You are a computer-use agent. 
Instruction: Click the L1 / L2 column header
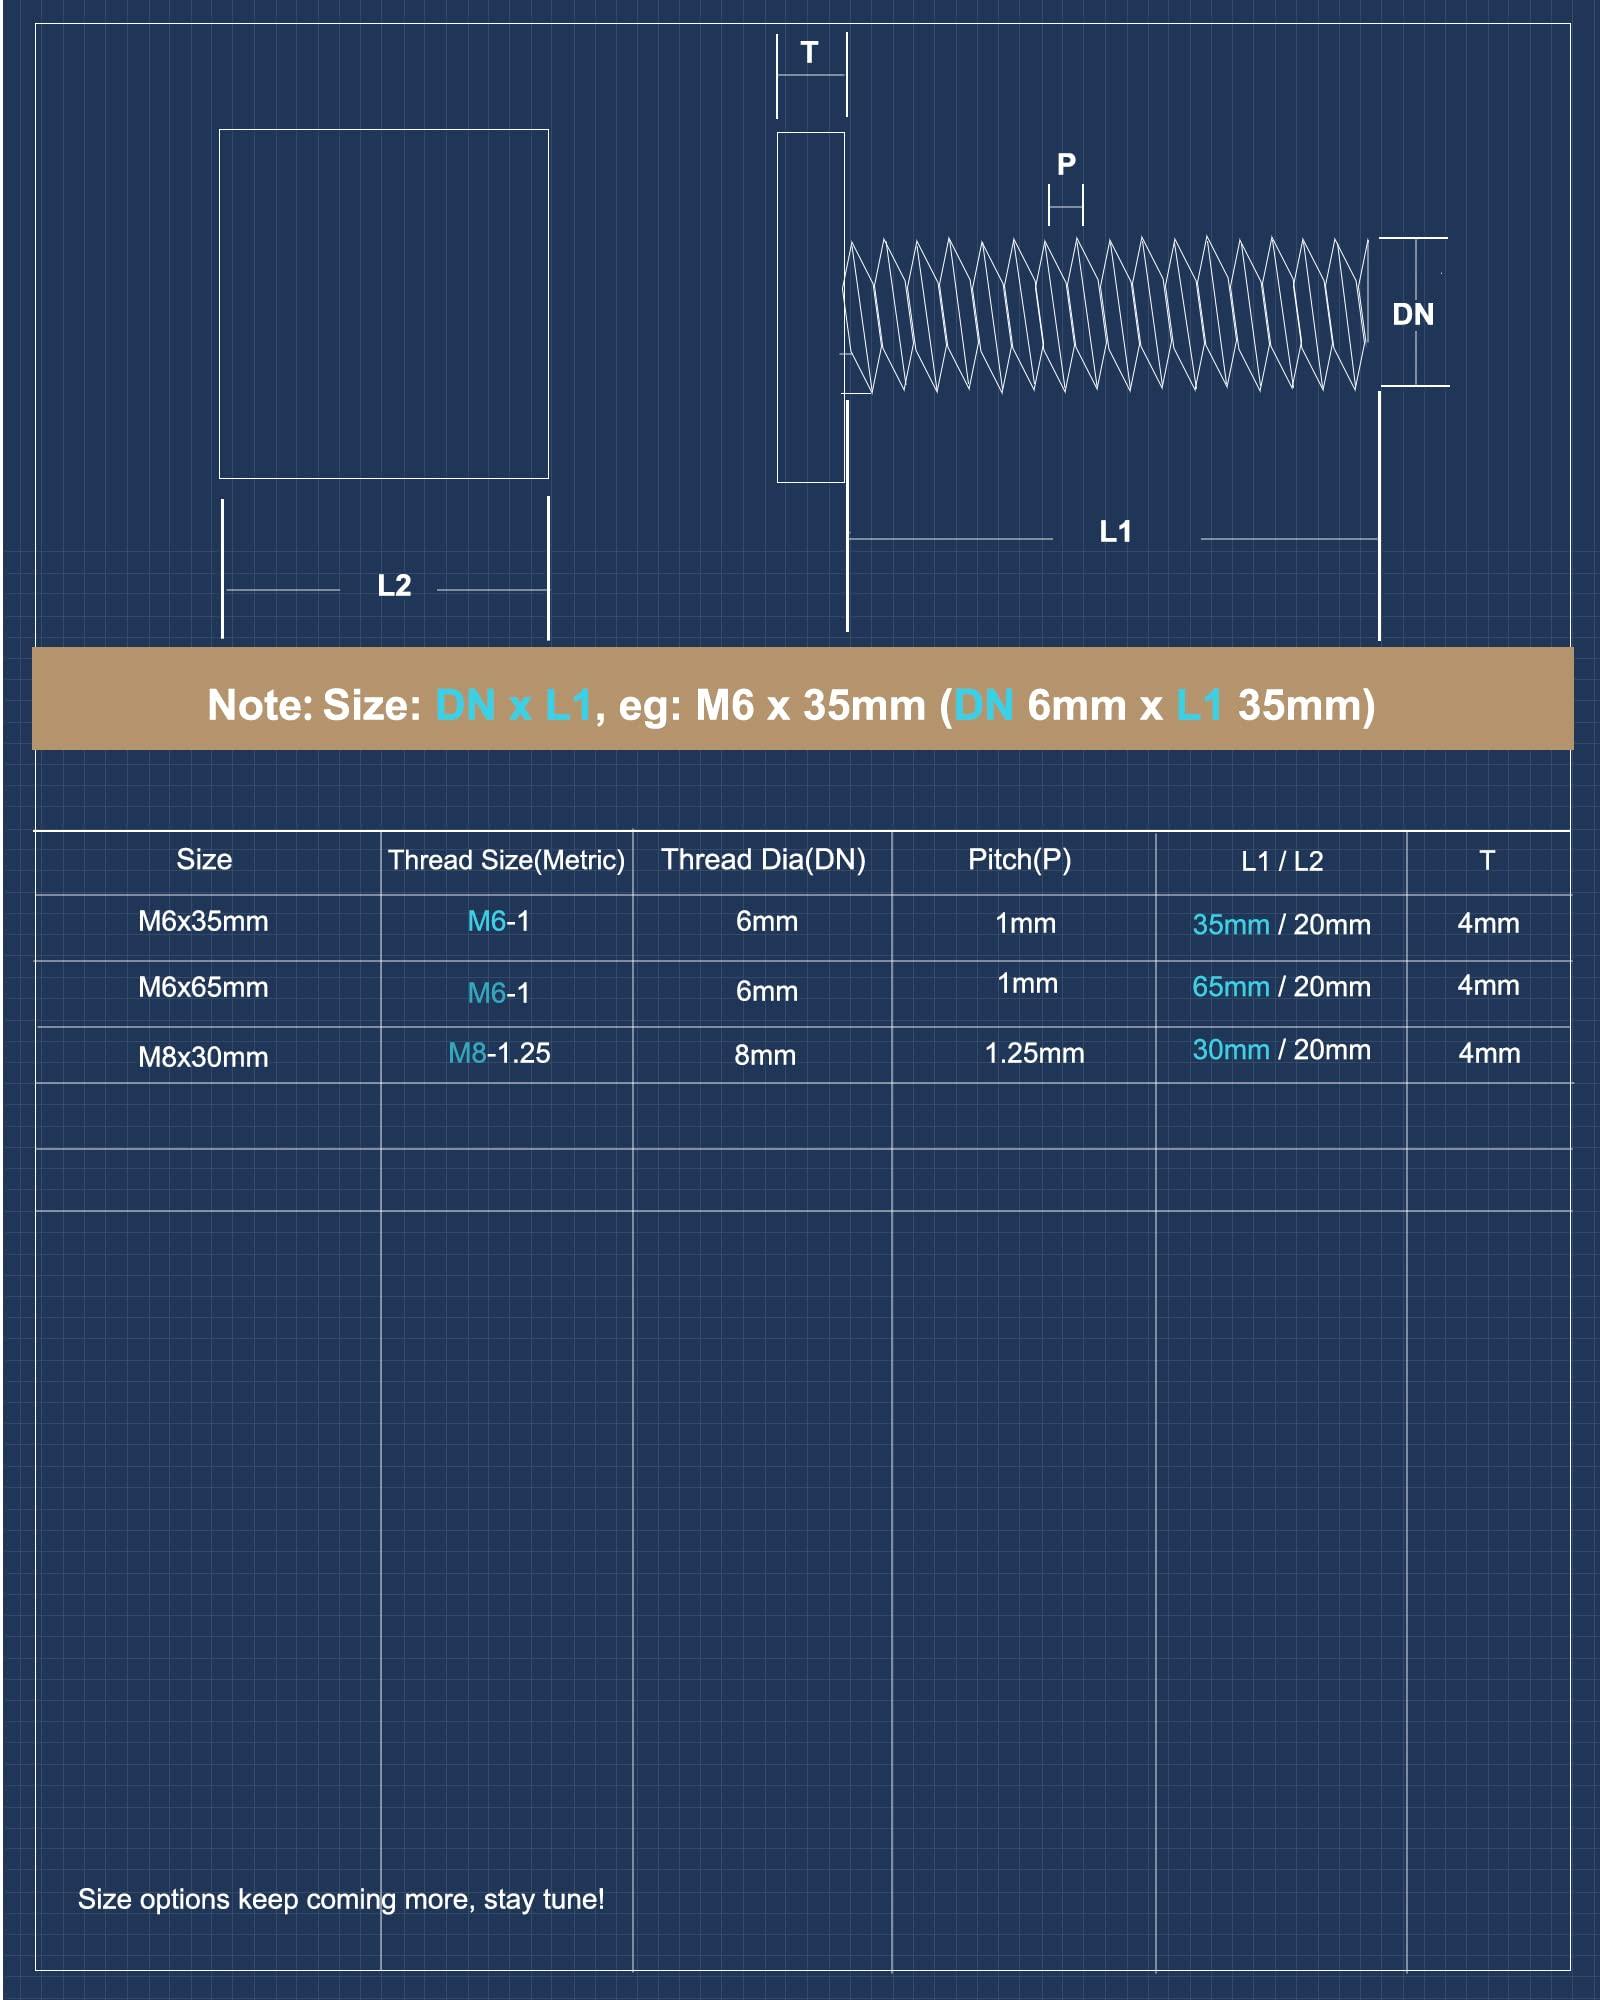1281,861
